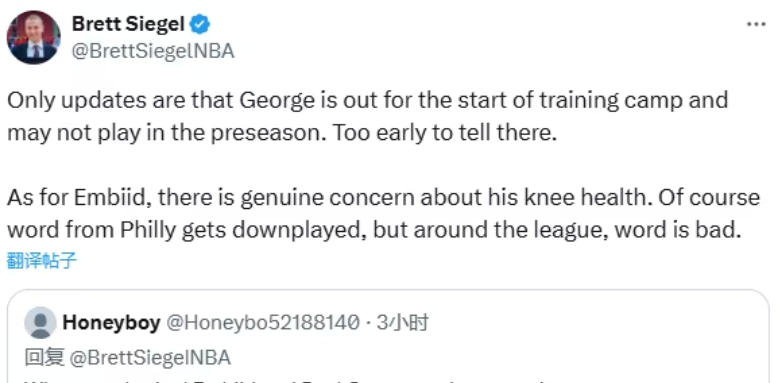The image size is (776, 383).
Task: Open Brett Siegel's profile avatar
Action: (x=33, y=38)
